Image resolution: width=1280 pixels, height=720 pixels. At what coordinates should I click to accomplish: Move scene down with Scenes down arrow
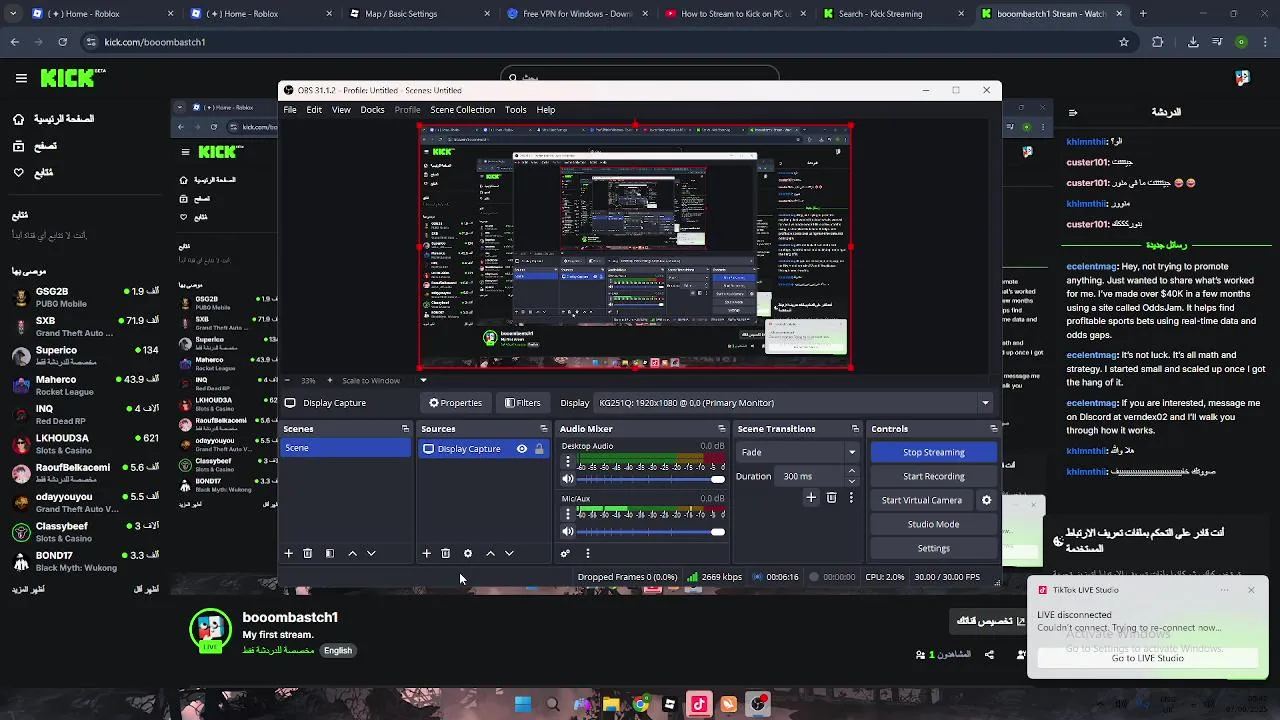(371, 553)
